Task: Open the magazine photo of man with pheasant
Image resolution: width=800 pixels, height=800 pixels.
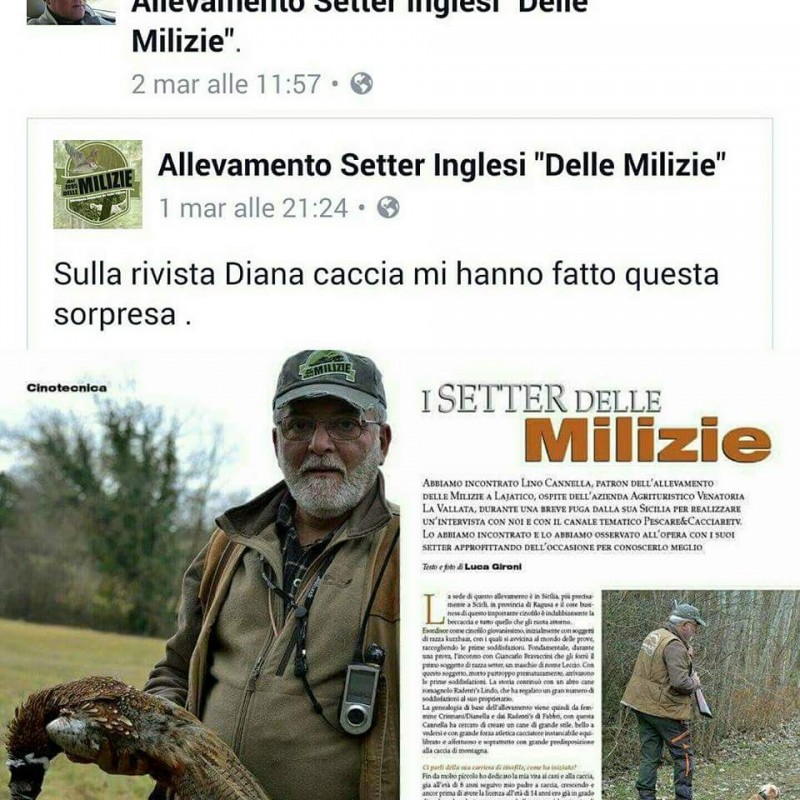Action: (200, 575)
